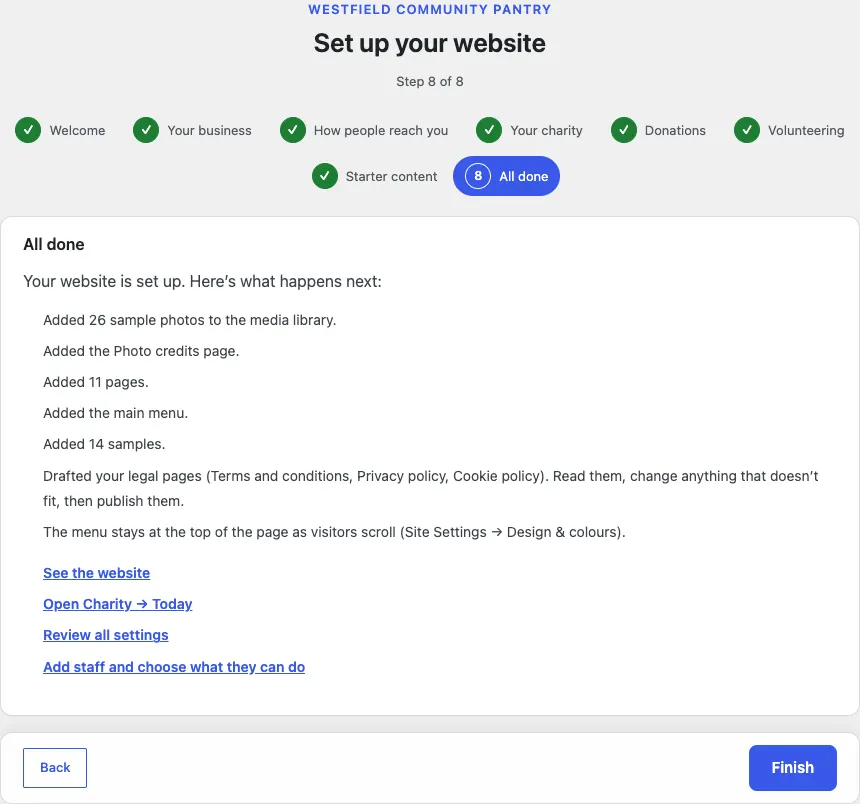Follow the Review all settings link
This screenshot has width=860, height=804.
point(106,635)
